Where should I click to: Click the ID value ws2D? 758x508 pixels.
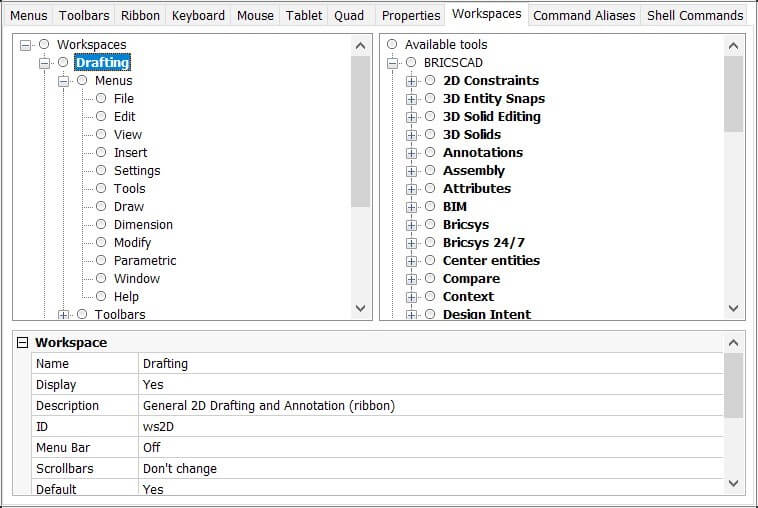[430, 426]
